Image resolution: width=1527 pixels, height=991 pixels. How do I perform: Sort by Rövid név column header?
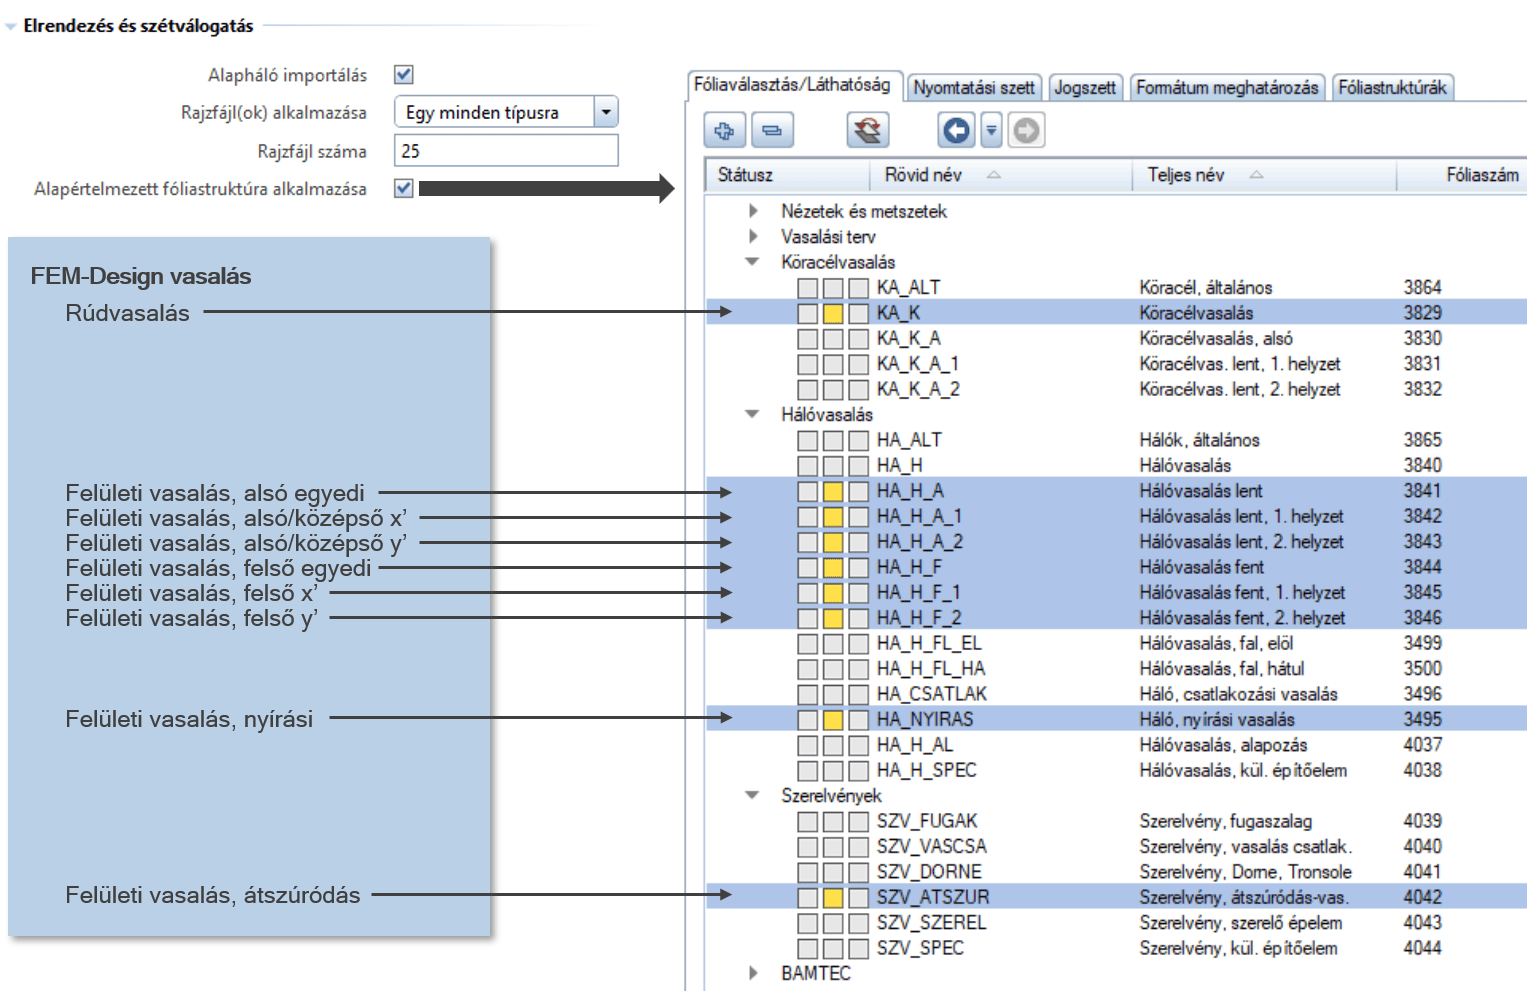[1000, 175]
